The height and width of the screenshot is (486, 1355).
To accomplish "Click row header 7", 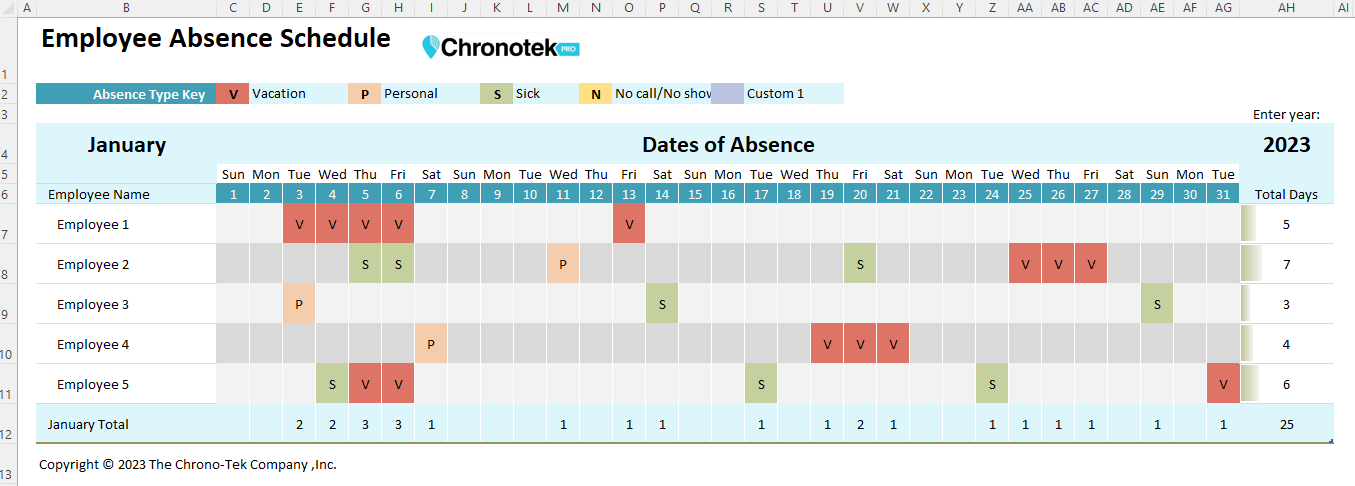I will [8, 233].
